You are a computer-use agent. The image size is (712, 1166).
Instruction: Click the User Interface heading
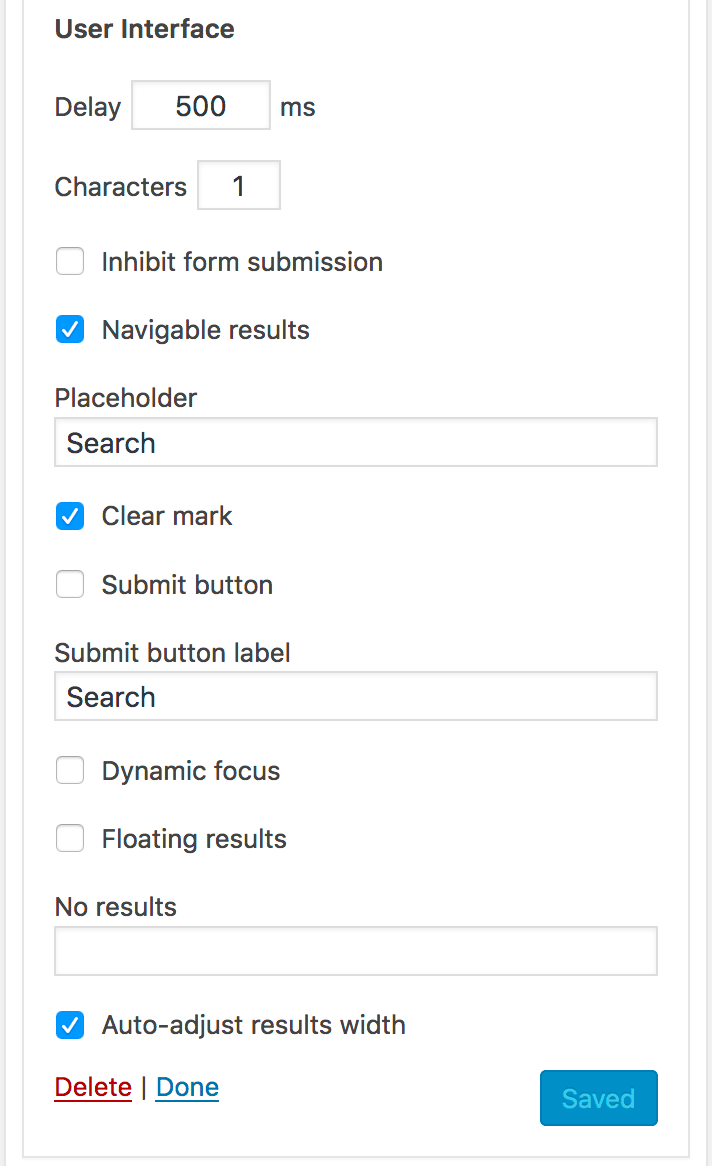[144, 29]
